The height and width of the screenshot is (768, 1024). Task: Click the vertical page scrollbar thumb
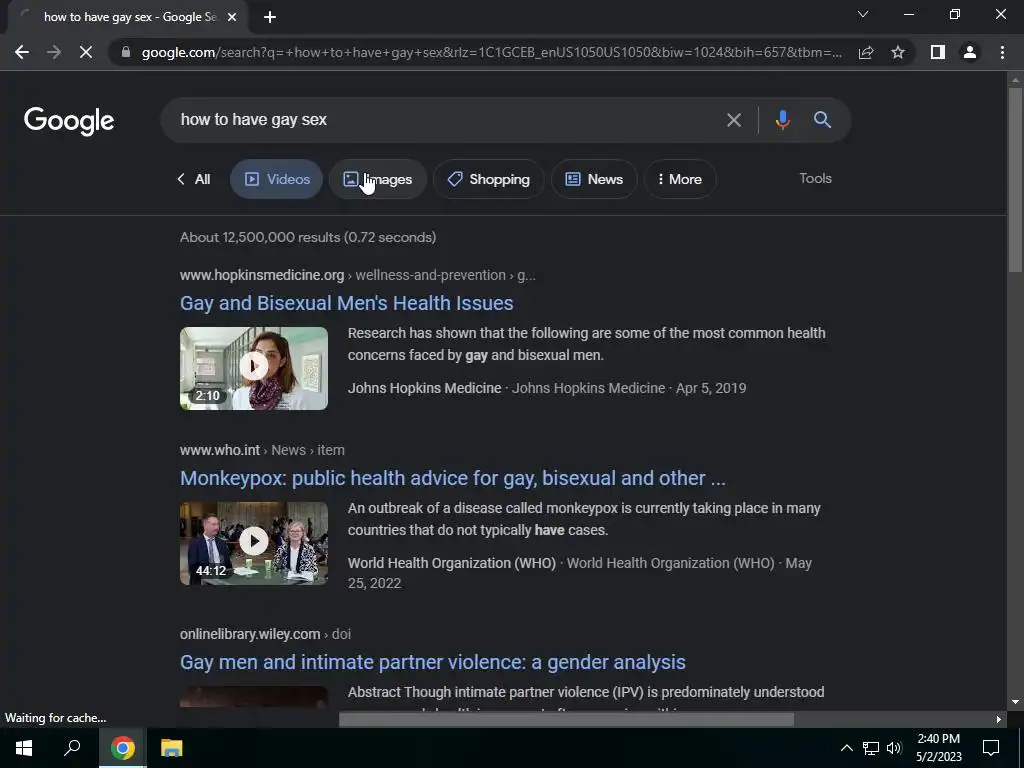click(1015, 180)
